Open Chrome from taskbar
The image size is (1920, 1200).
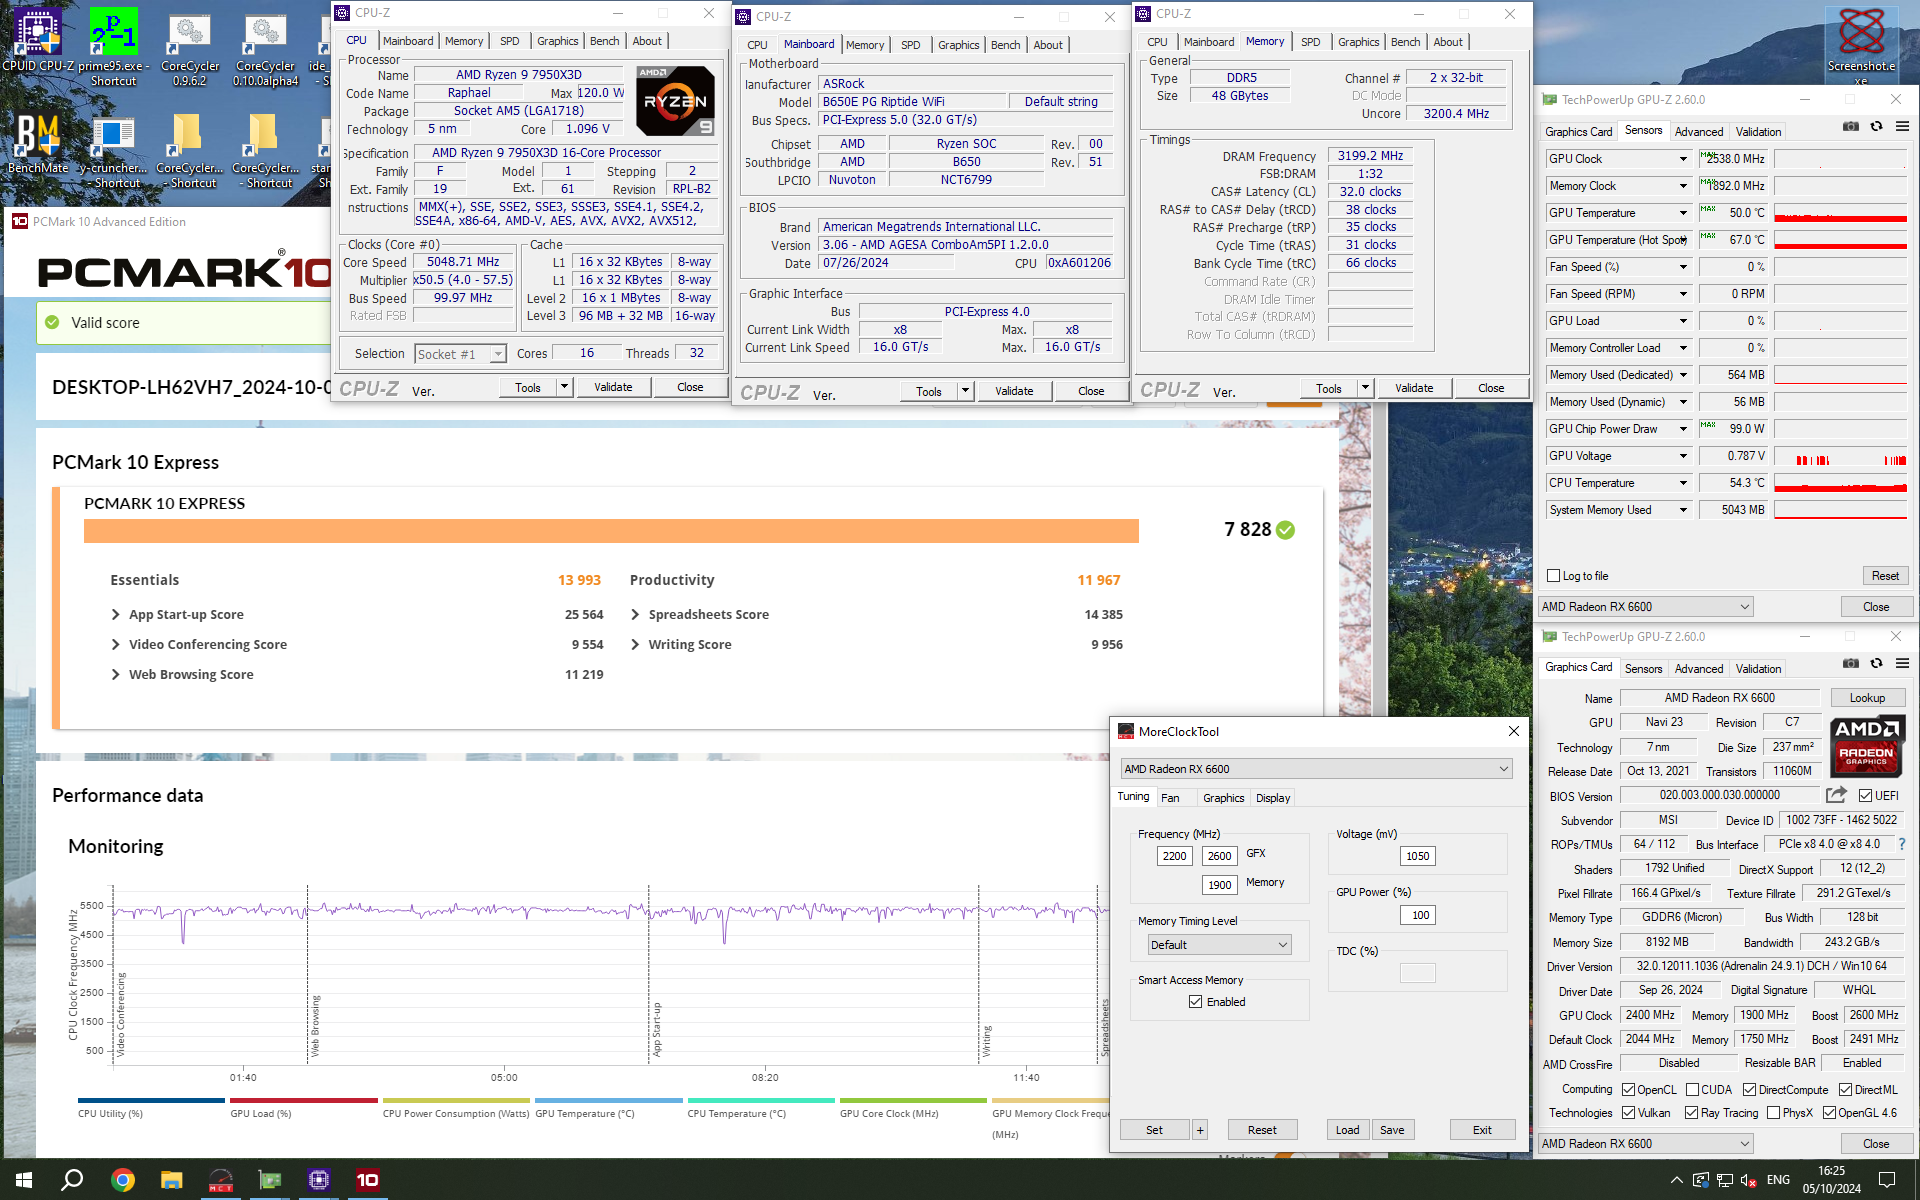123,1180
